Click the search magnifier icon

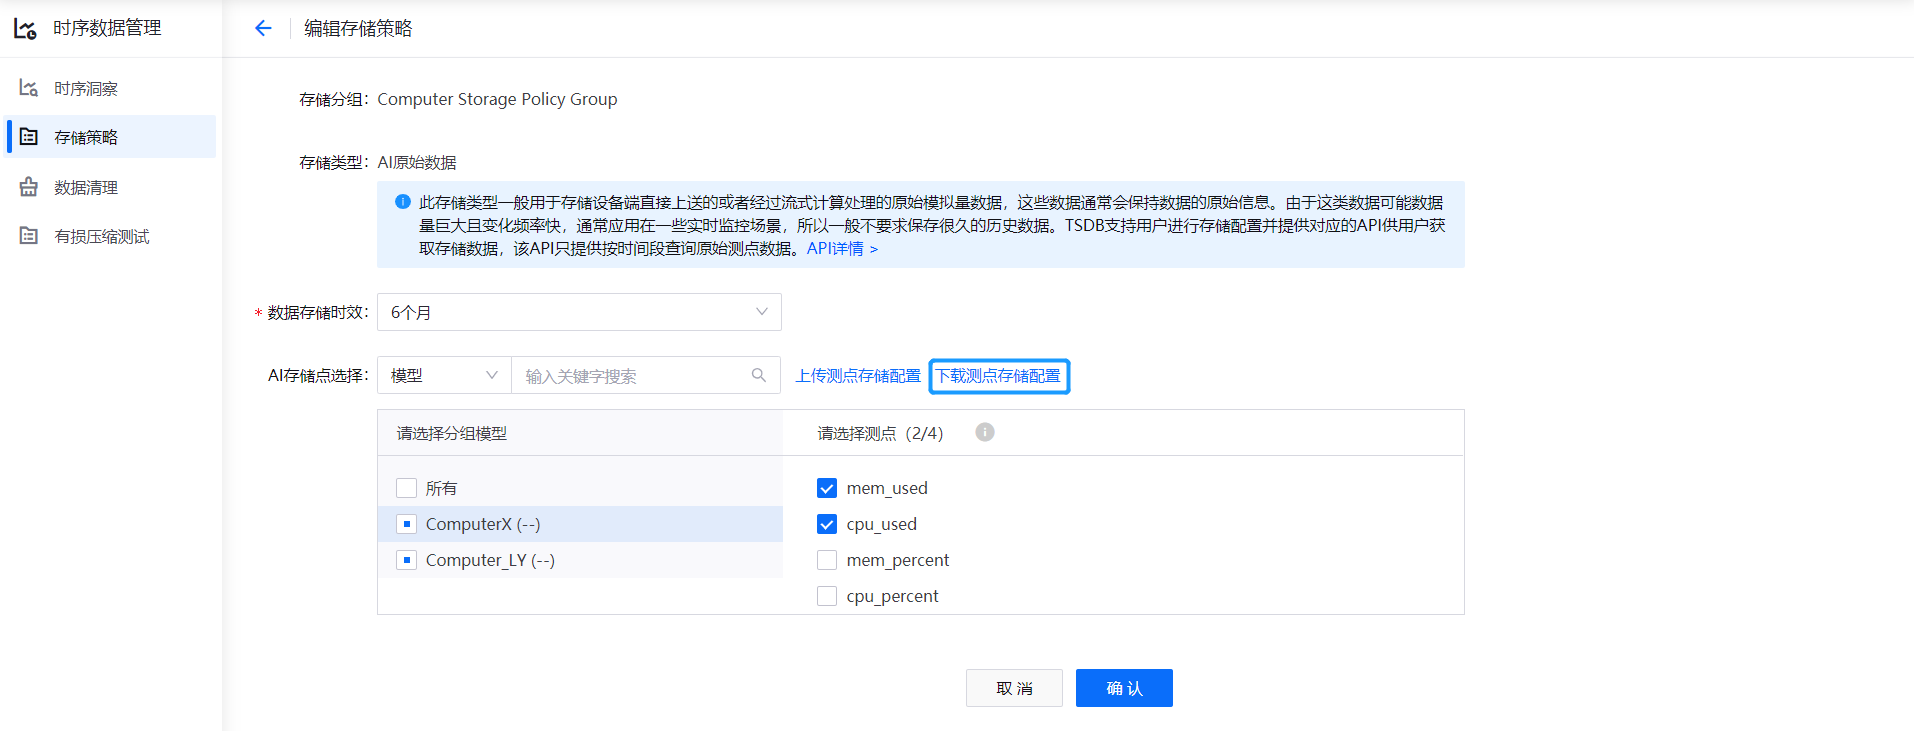759,375
